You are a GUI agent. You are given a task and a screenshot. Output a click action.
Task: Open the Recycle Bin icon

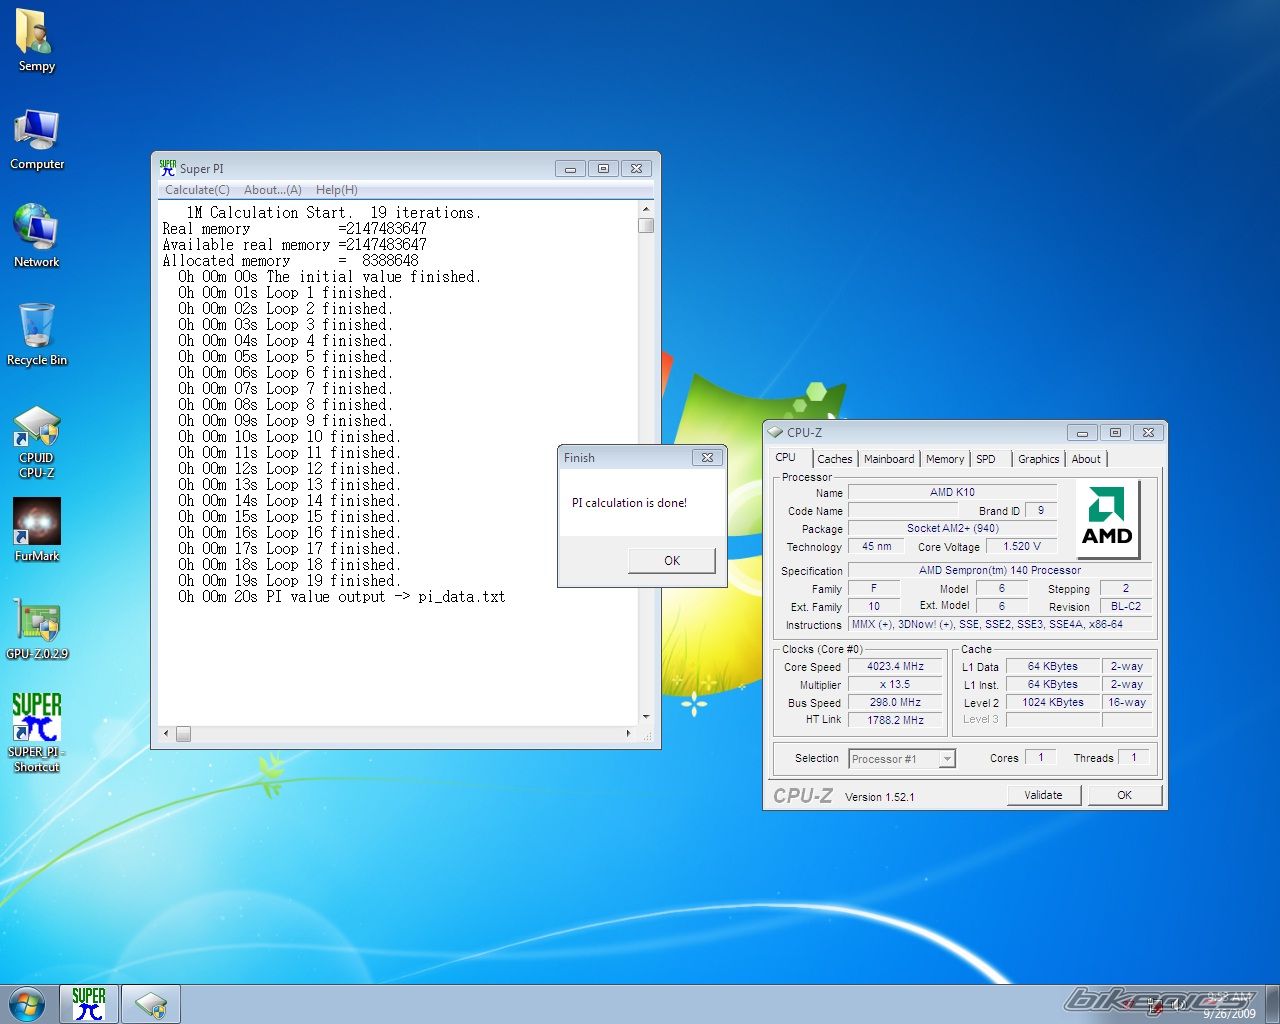click(x=36, y=327)
